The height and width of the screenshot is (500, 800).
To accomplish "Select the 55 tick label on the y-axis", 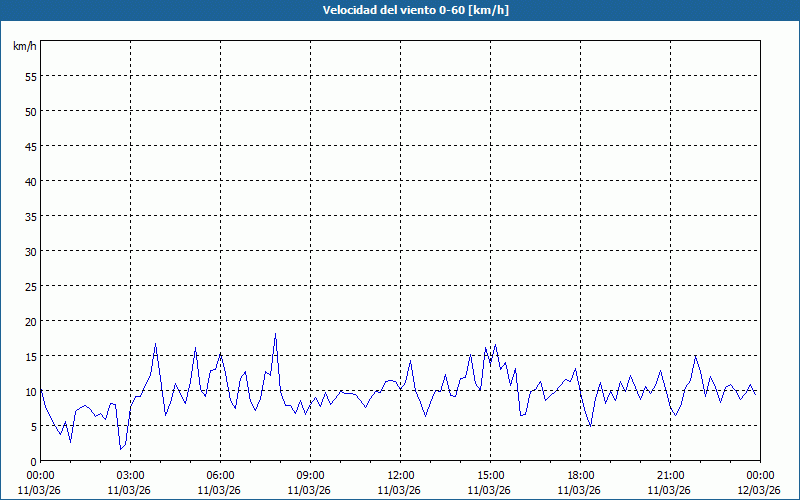I will [x=31, y=76].
